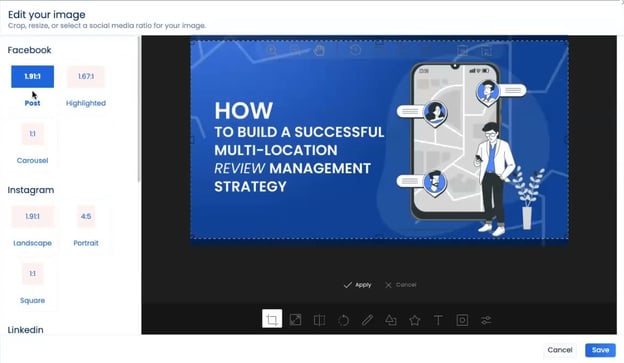This screenshot has height=363, width=624.
Task: Apply the crop selection
Action: 357,285
